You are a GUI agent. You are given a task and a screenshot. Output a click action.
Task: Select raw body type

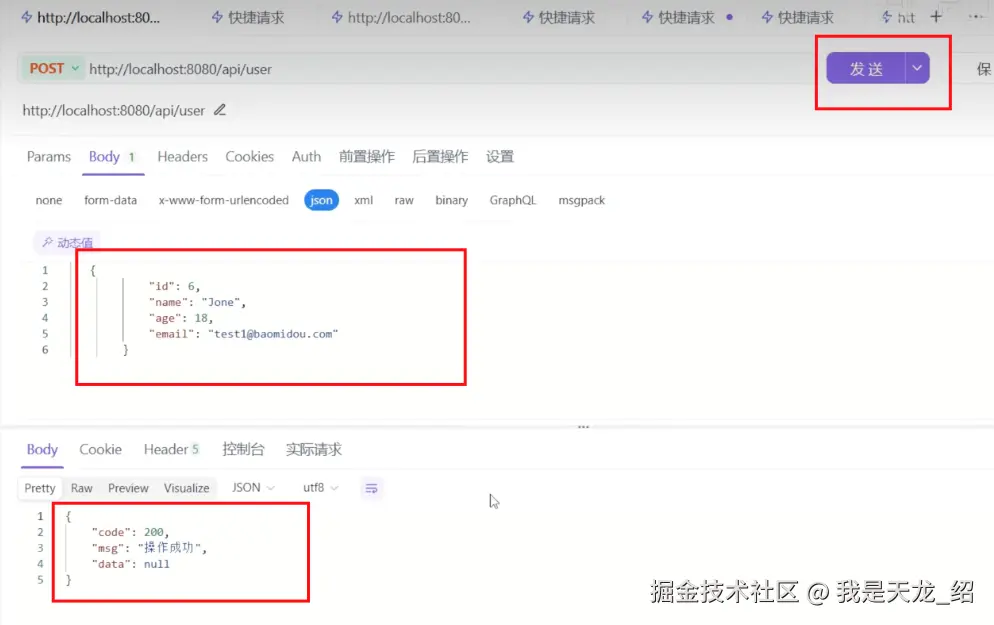click(404, 200)
